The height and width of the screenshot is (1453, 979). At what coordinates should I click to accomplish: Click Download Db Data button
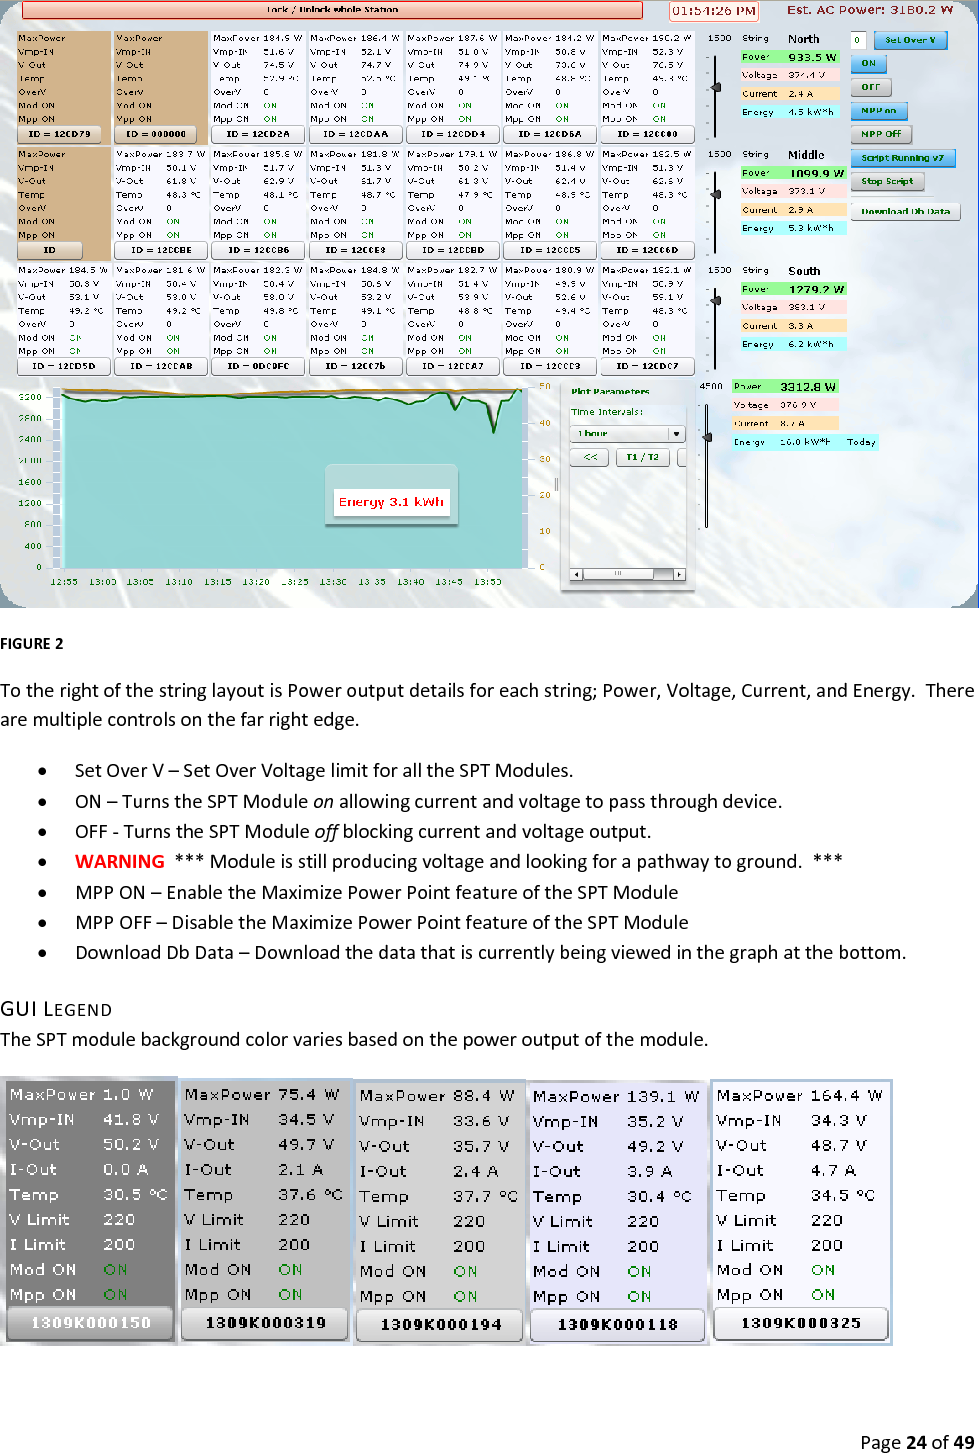(905, 211)
